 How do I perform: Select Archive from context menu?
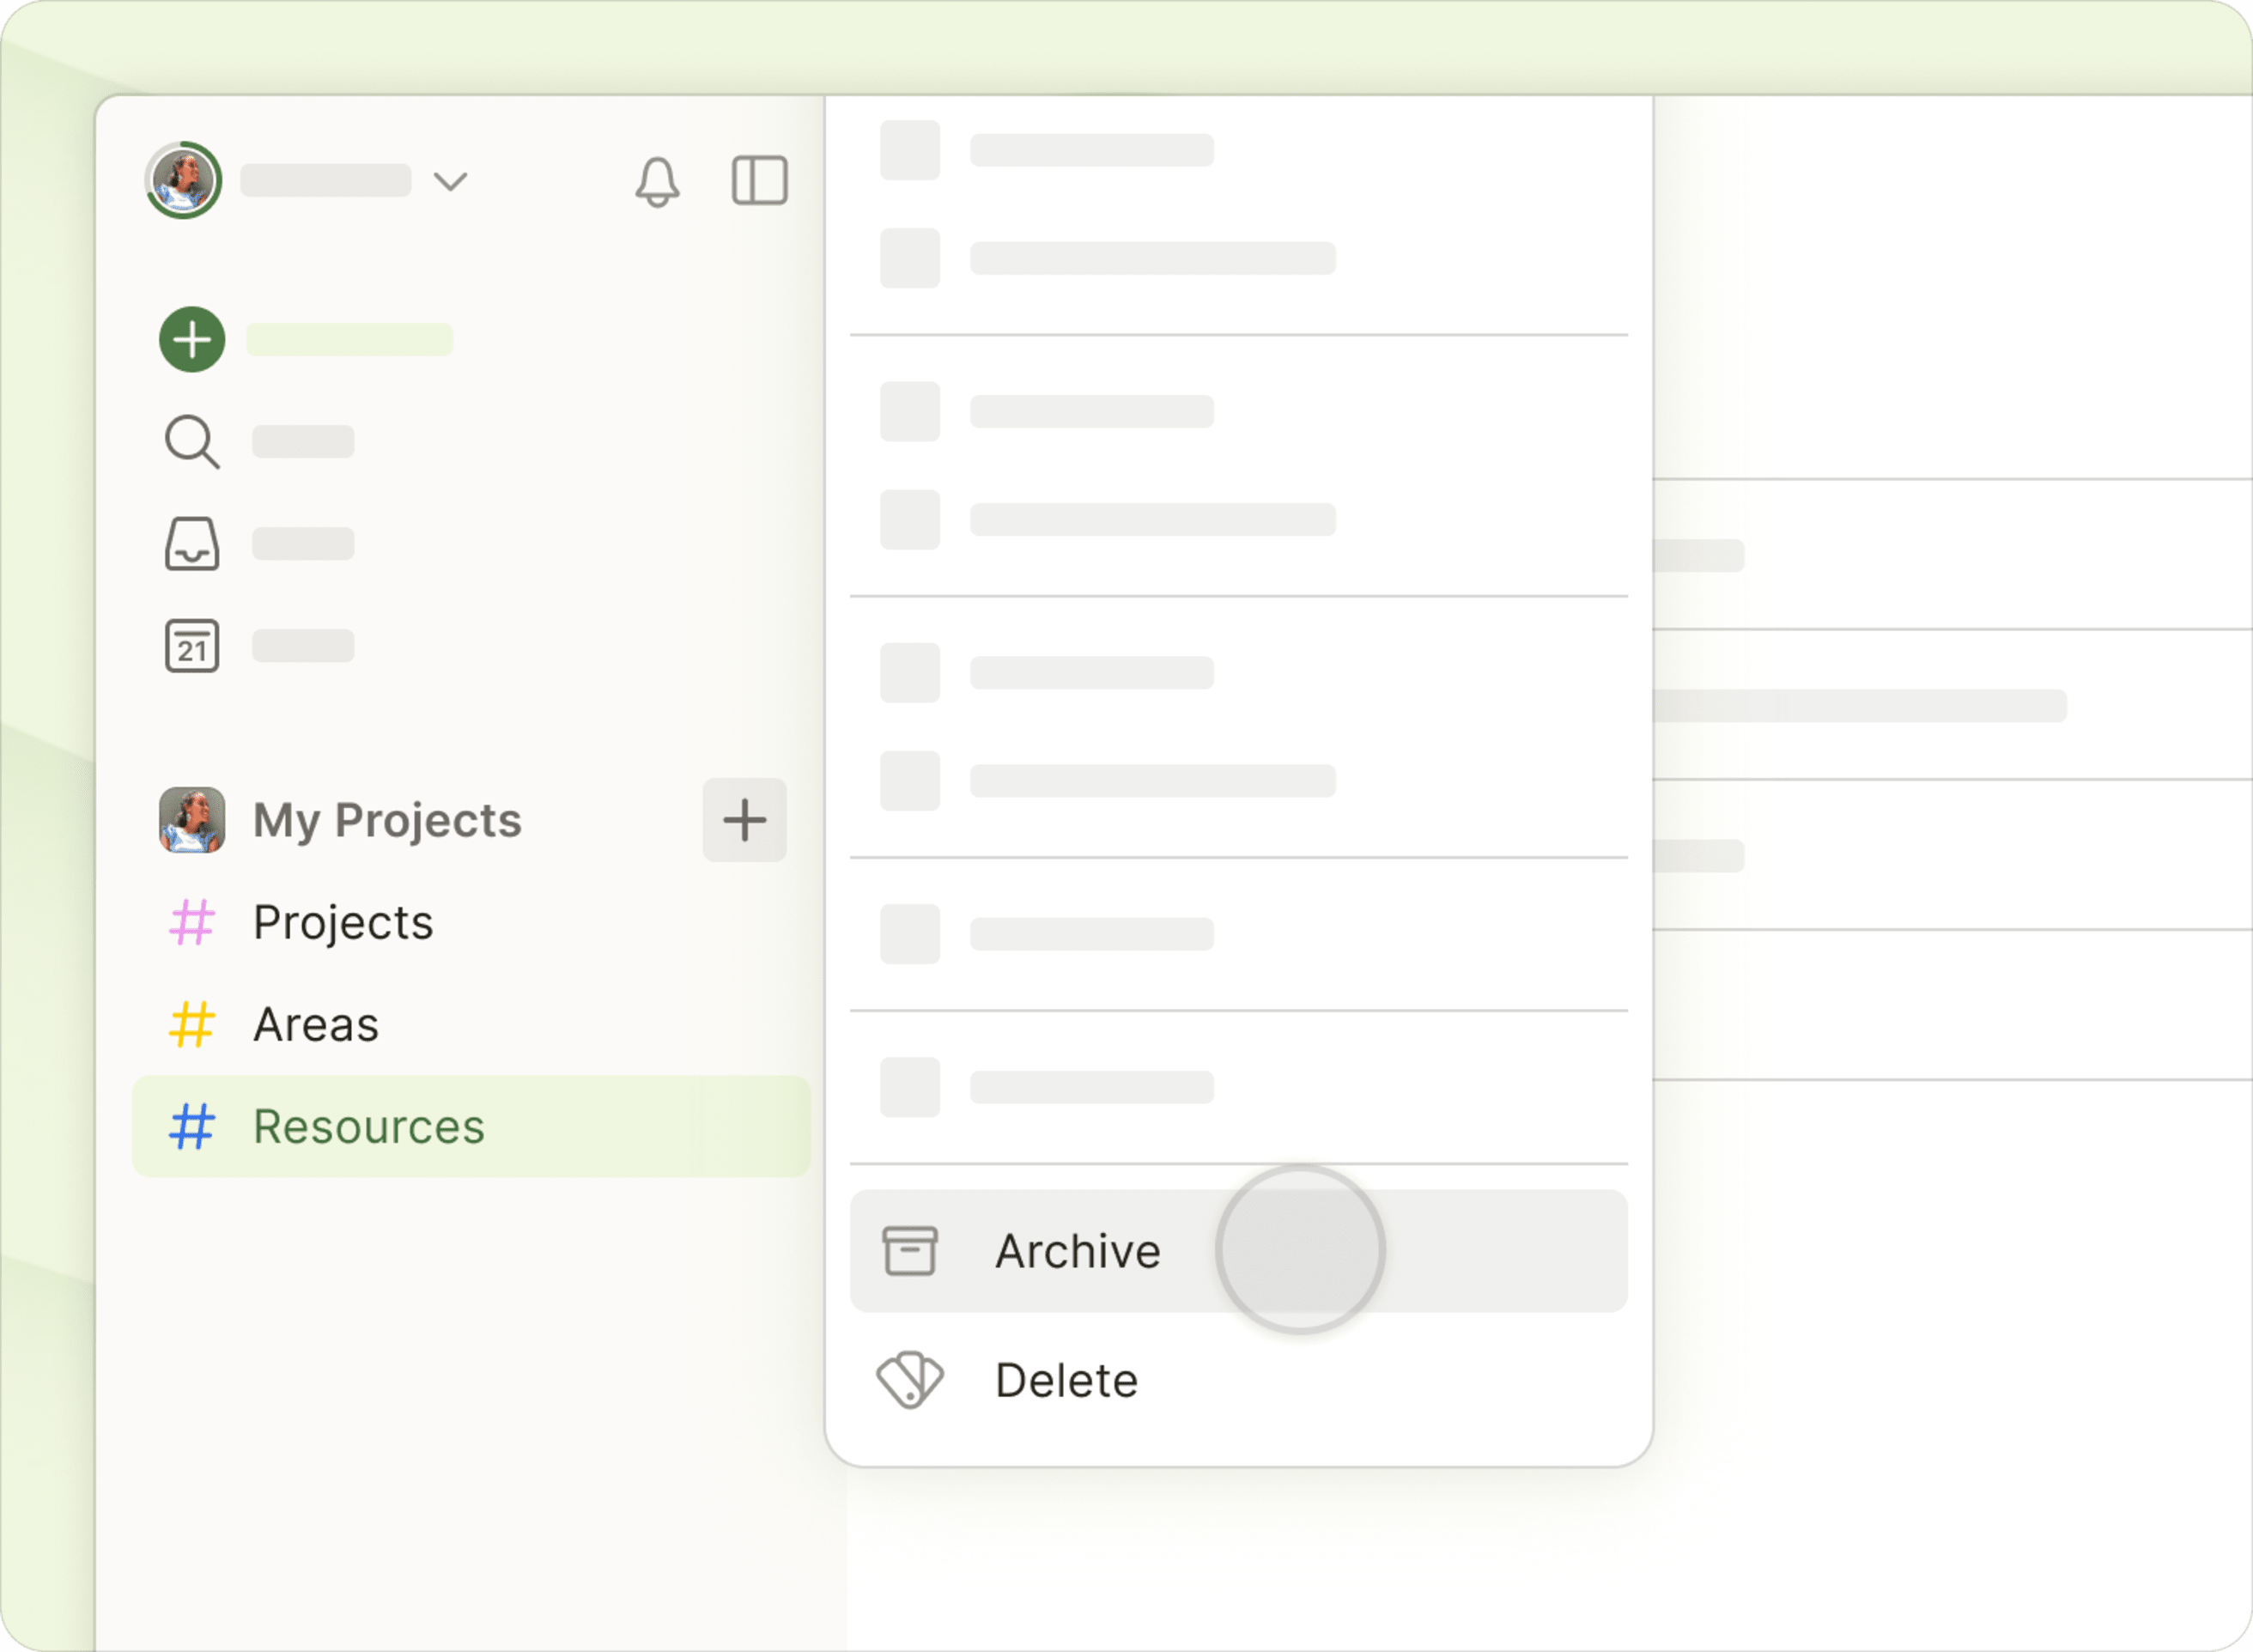point(1078,1251)
